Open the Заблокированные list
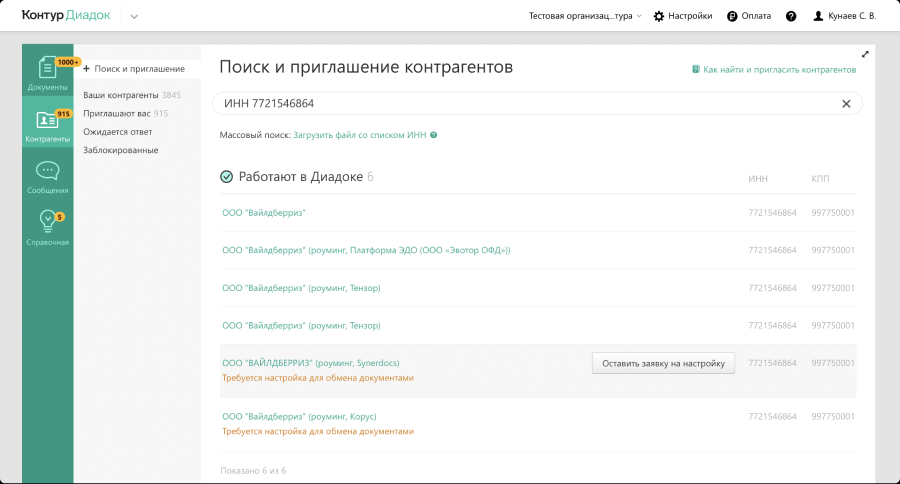 pyautogui.click(x=121, y=150)
